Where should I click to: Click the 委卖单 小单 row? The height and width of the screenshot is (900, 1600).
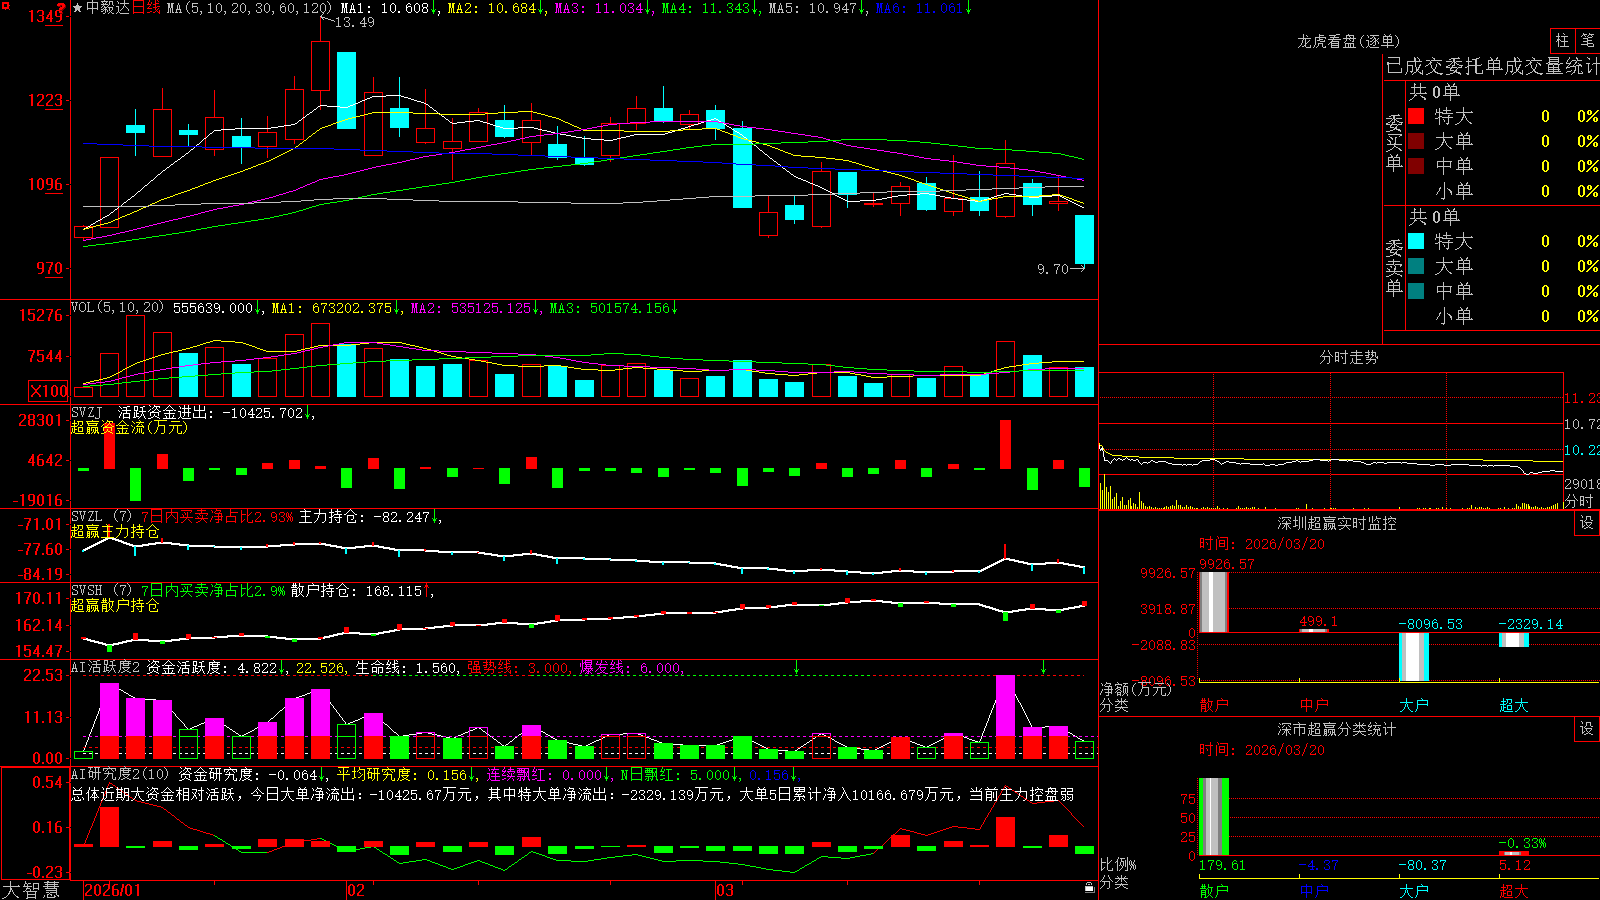pyautogui.click(x=1503, y=316)
